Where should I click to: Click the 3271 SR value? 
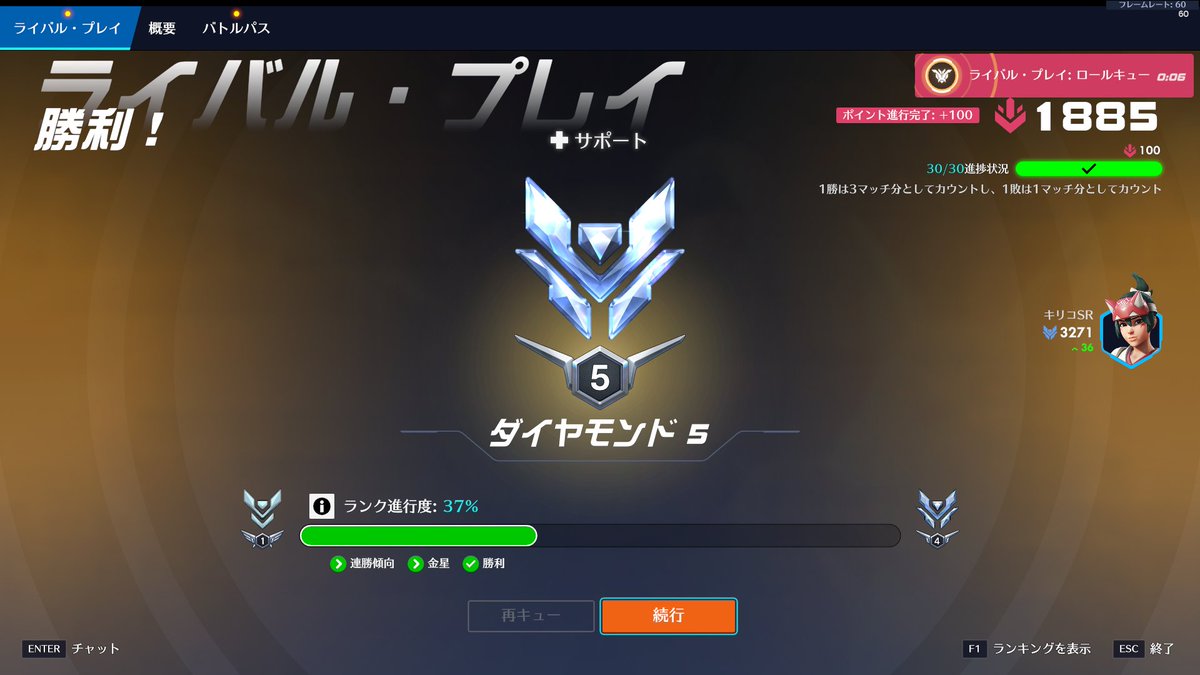1076,332
